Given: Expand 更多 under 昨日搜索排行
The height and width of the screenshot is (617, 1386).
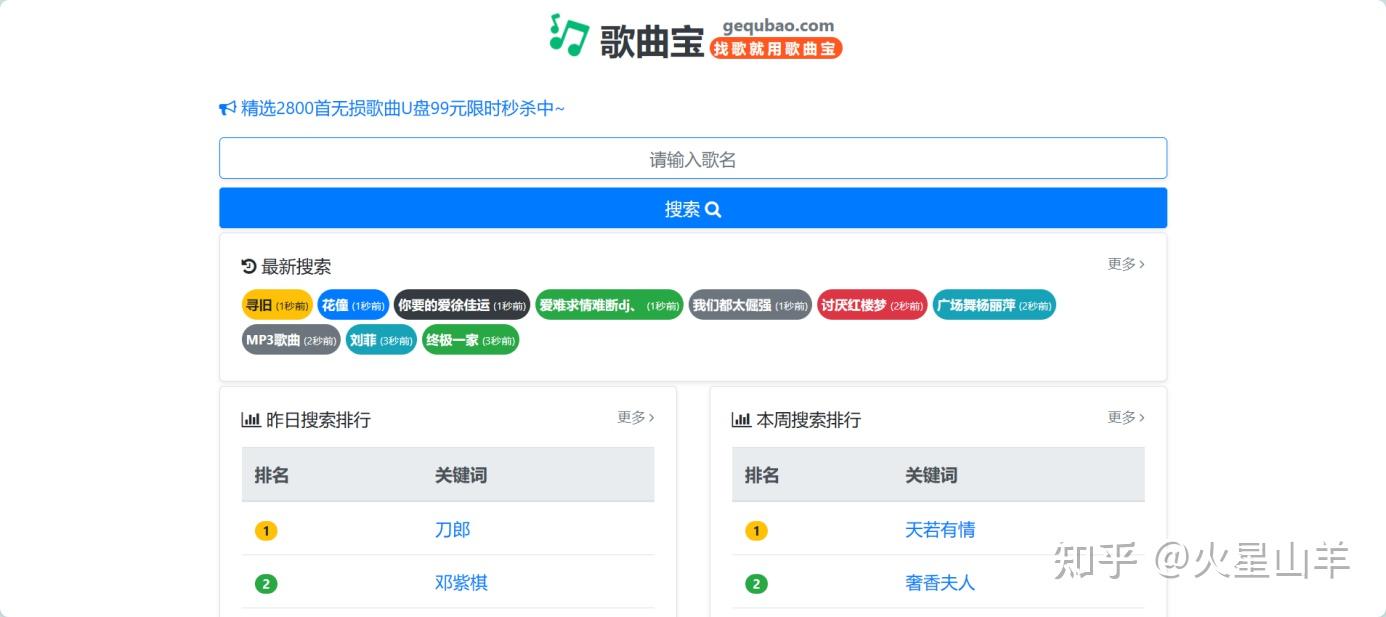Looking at the screenshot, I should [x=633, y=418].
